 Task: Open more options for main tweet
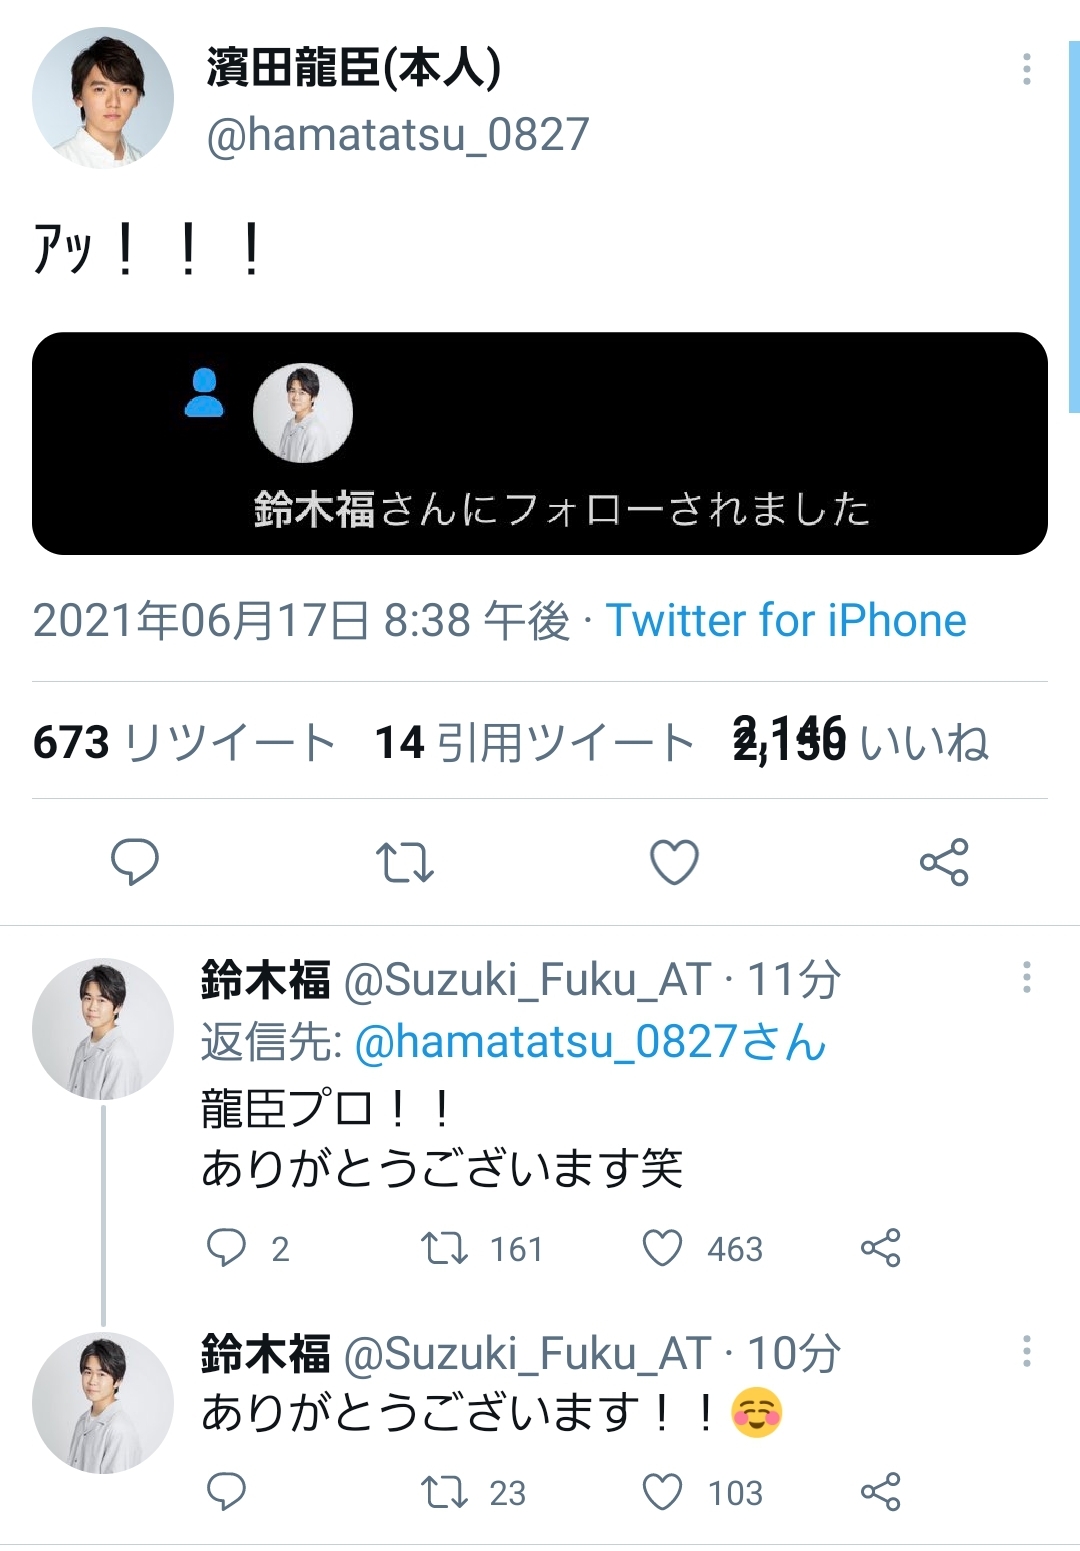pyautogui.click(x=1026, y=69)
